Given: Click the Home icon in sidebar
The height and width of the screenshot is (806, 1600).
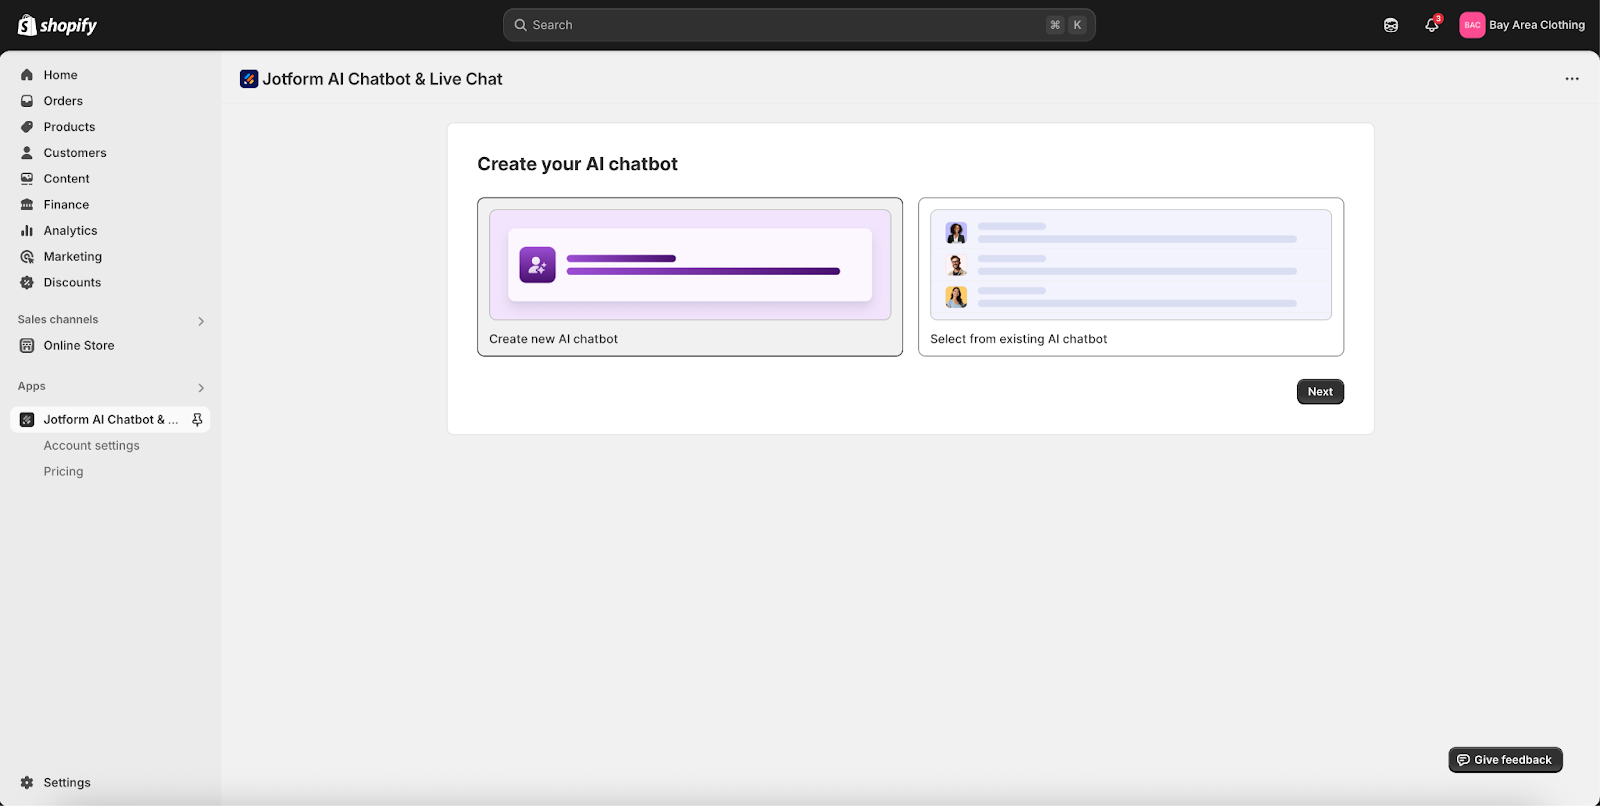Looking at the screenshot, I should click(x=27, y=75).
